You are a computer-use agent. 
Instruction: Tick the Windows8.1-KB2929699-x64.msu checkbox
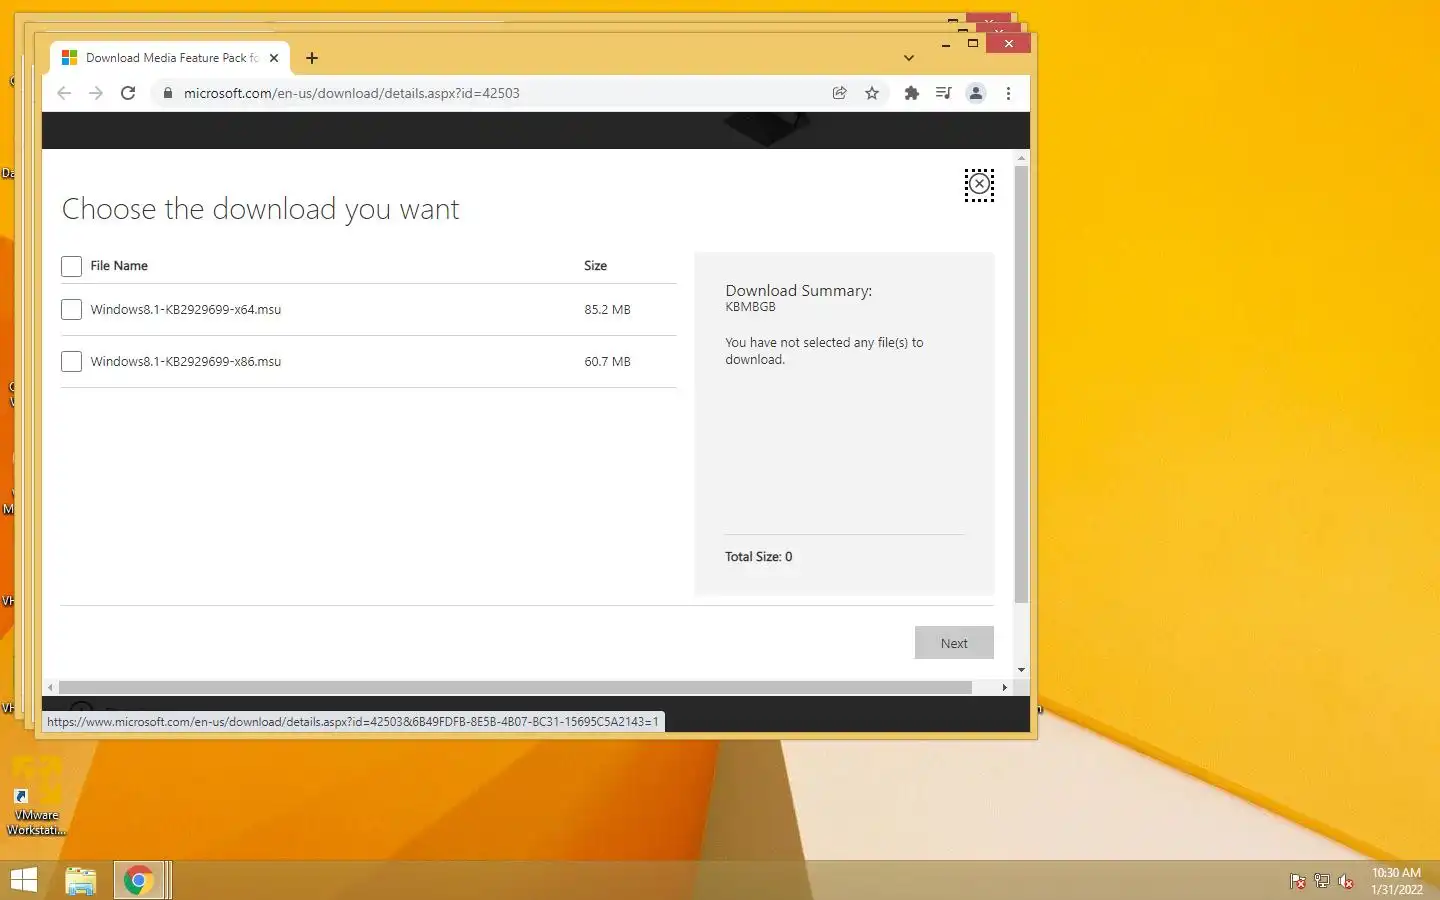coord(71,309)
